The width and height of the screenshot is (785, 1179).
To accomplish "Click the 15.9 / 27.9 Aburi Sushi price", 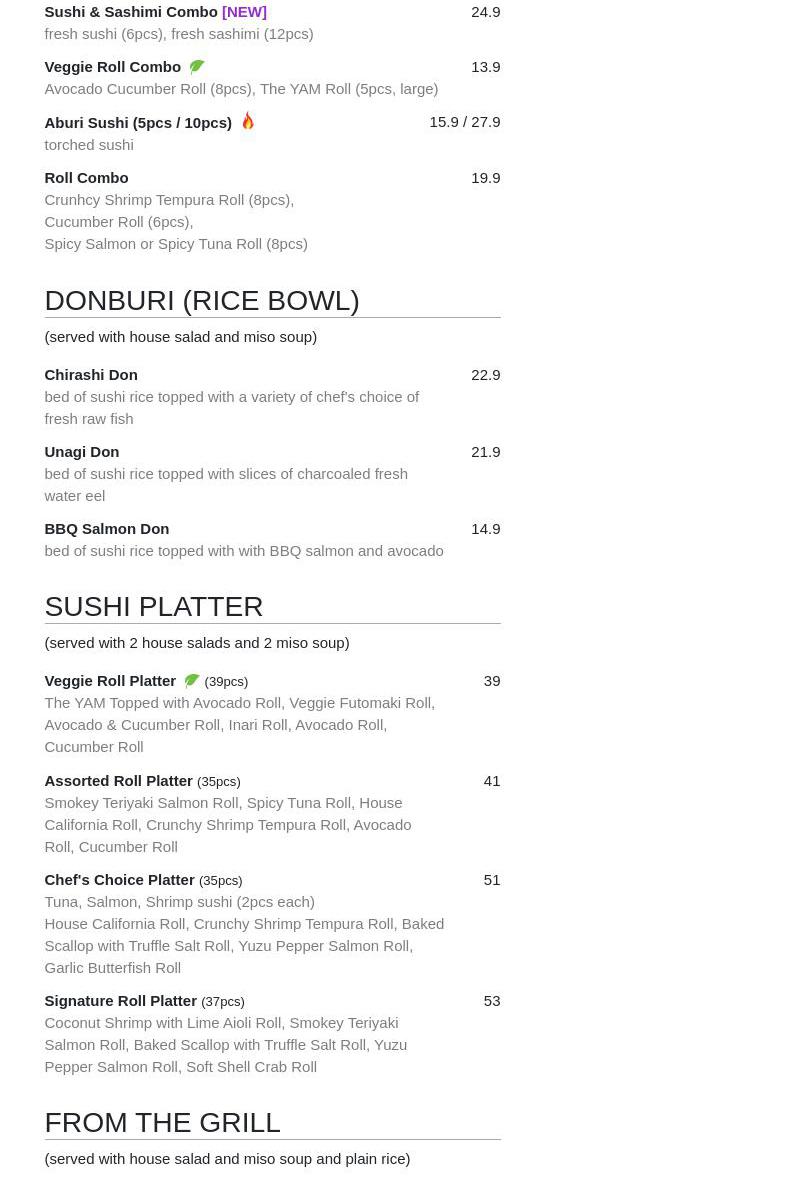I will click(x=465, y=122).
